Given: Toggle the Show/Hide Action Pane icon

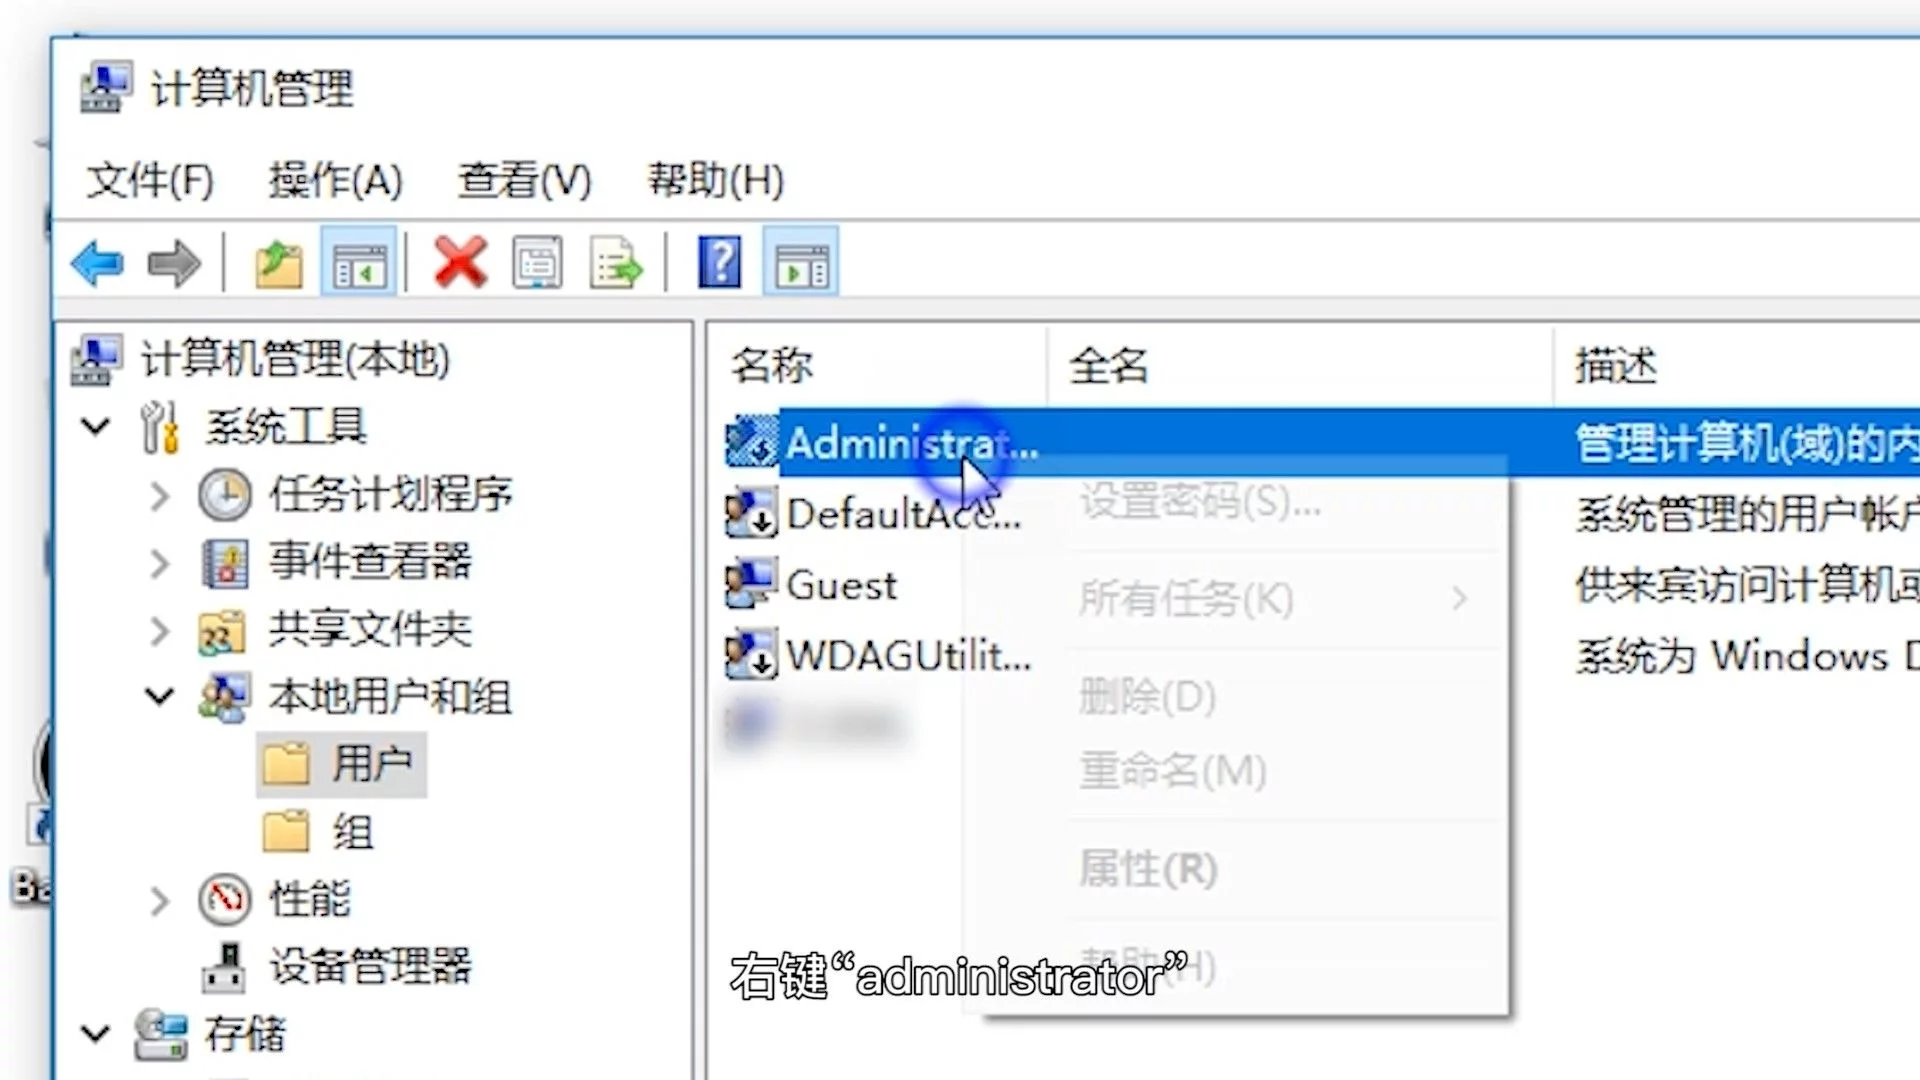Looking at the screenshot, I should (x=801, y=264).
